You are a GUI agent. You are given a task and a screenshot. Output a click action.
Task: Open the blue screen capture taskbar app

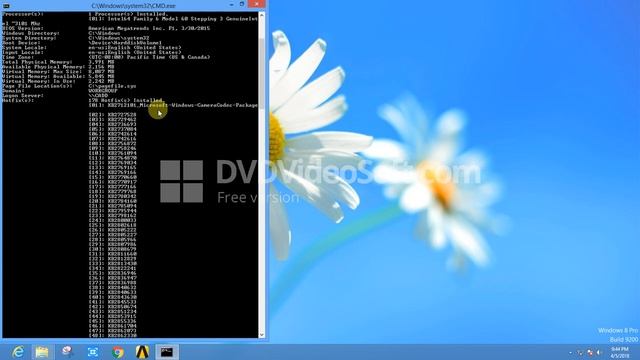93,352
